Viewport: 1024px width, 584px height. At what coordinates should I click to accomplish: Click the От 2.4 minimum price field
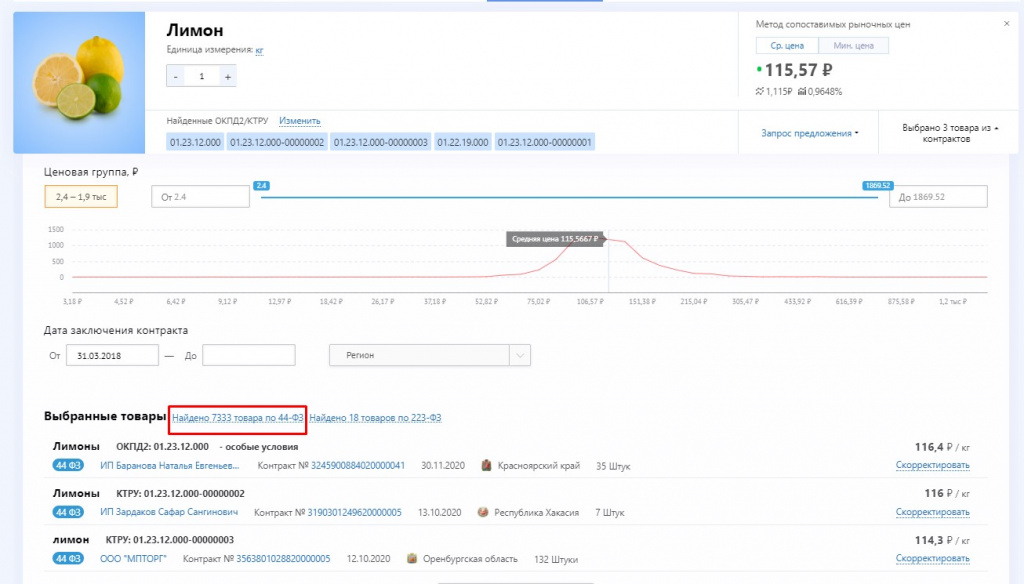[x=200, y=197]
